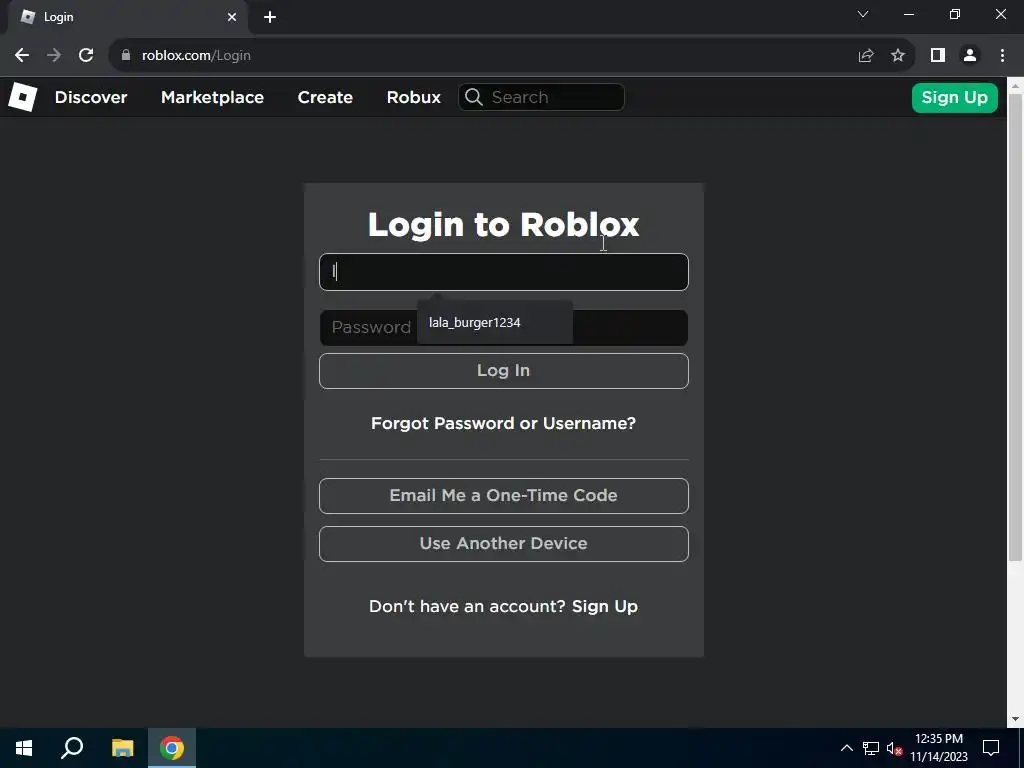Open Windows notification center

pos(991,748)
